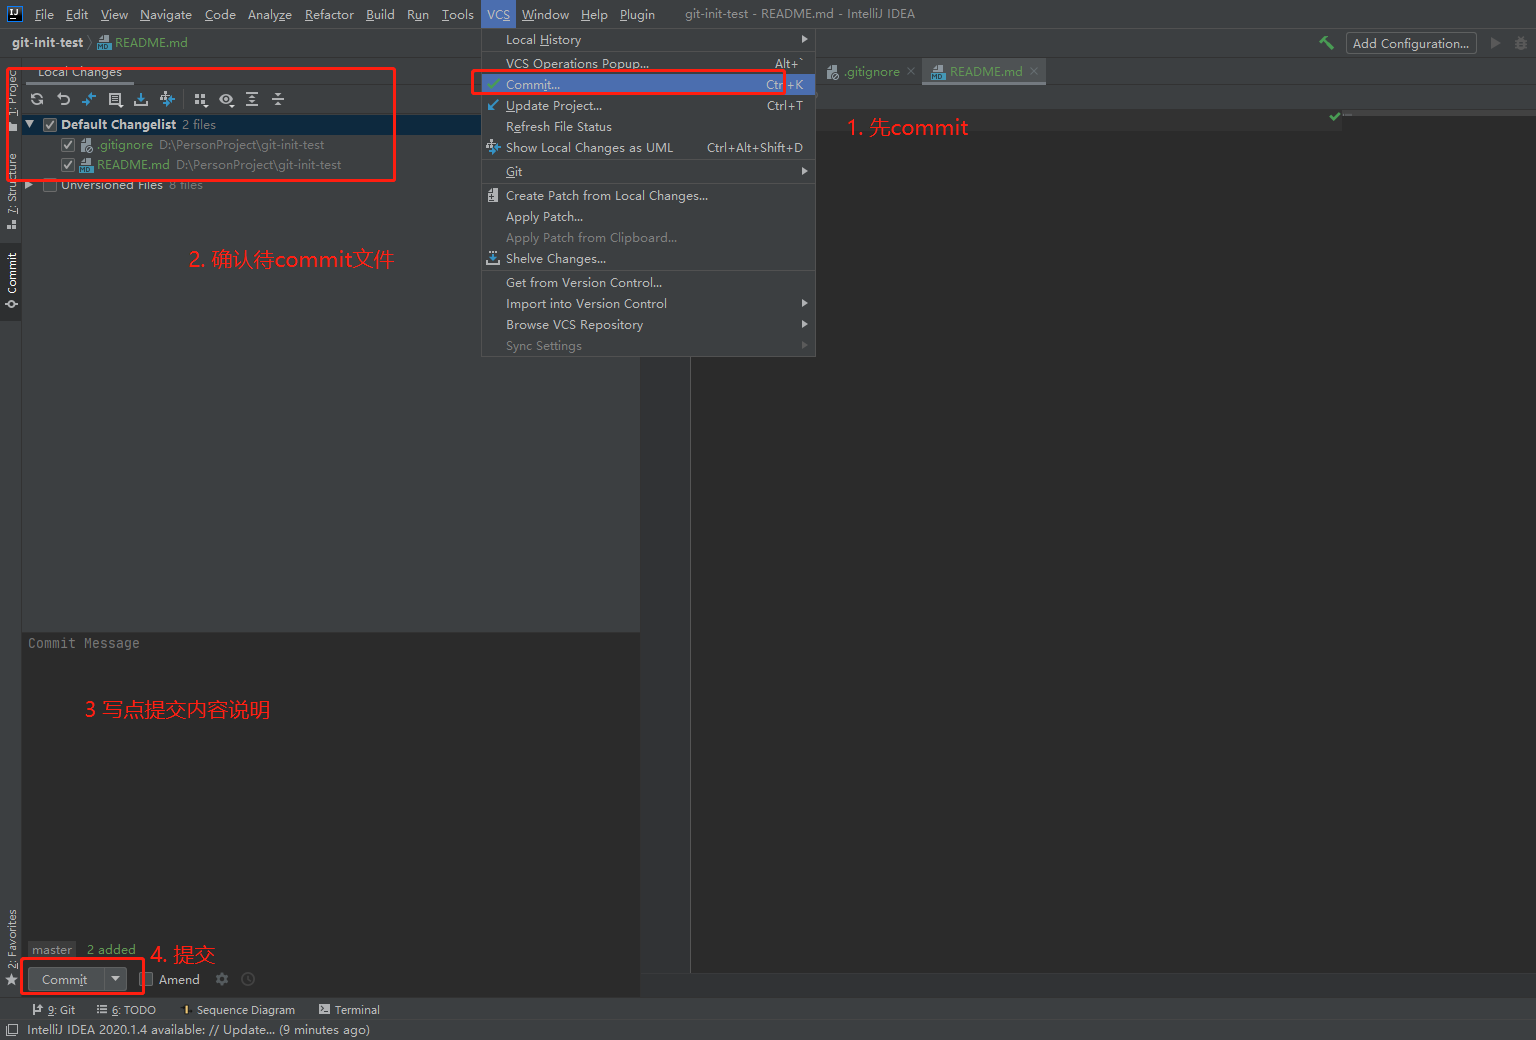The height and width of the screenshot is (1040, 1536).
Task: Open the Git tool window
Action: pyautogui.click(x=54, y=1010)
